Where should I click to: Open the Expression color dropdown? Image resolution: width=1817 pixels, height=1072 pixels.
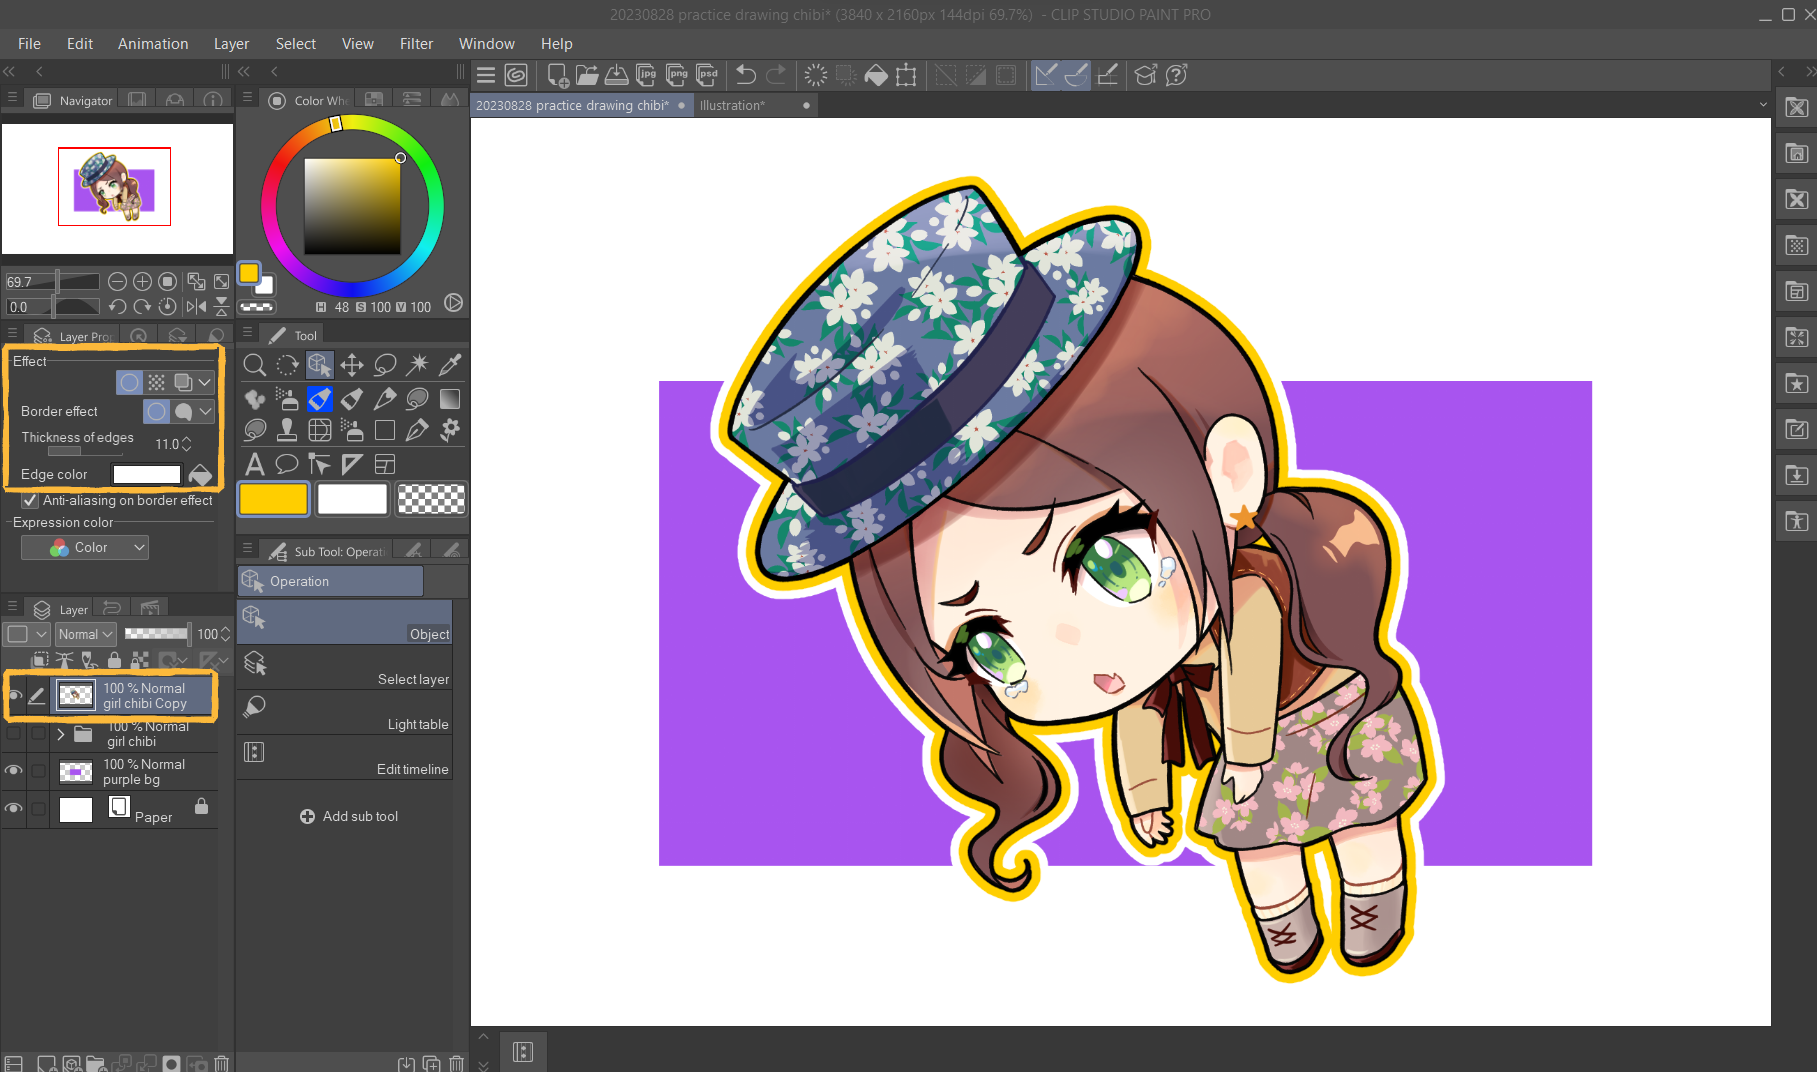pyautogui.click(x=85, y=547)
